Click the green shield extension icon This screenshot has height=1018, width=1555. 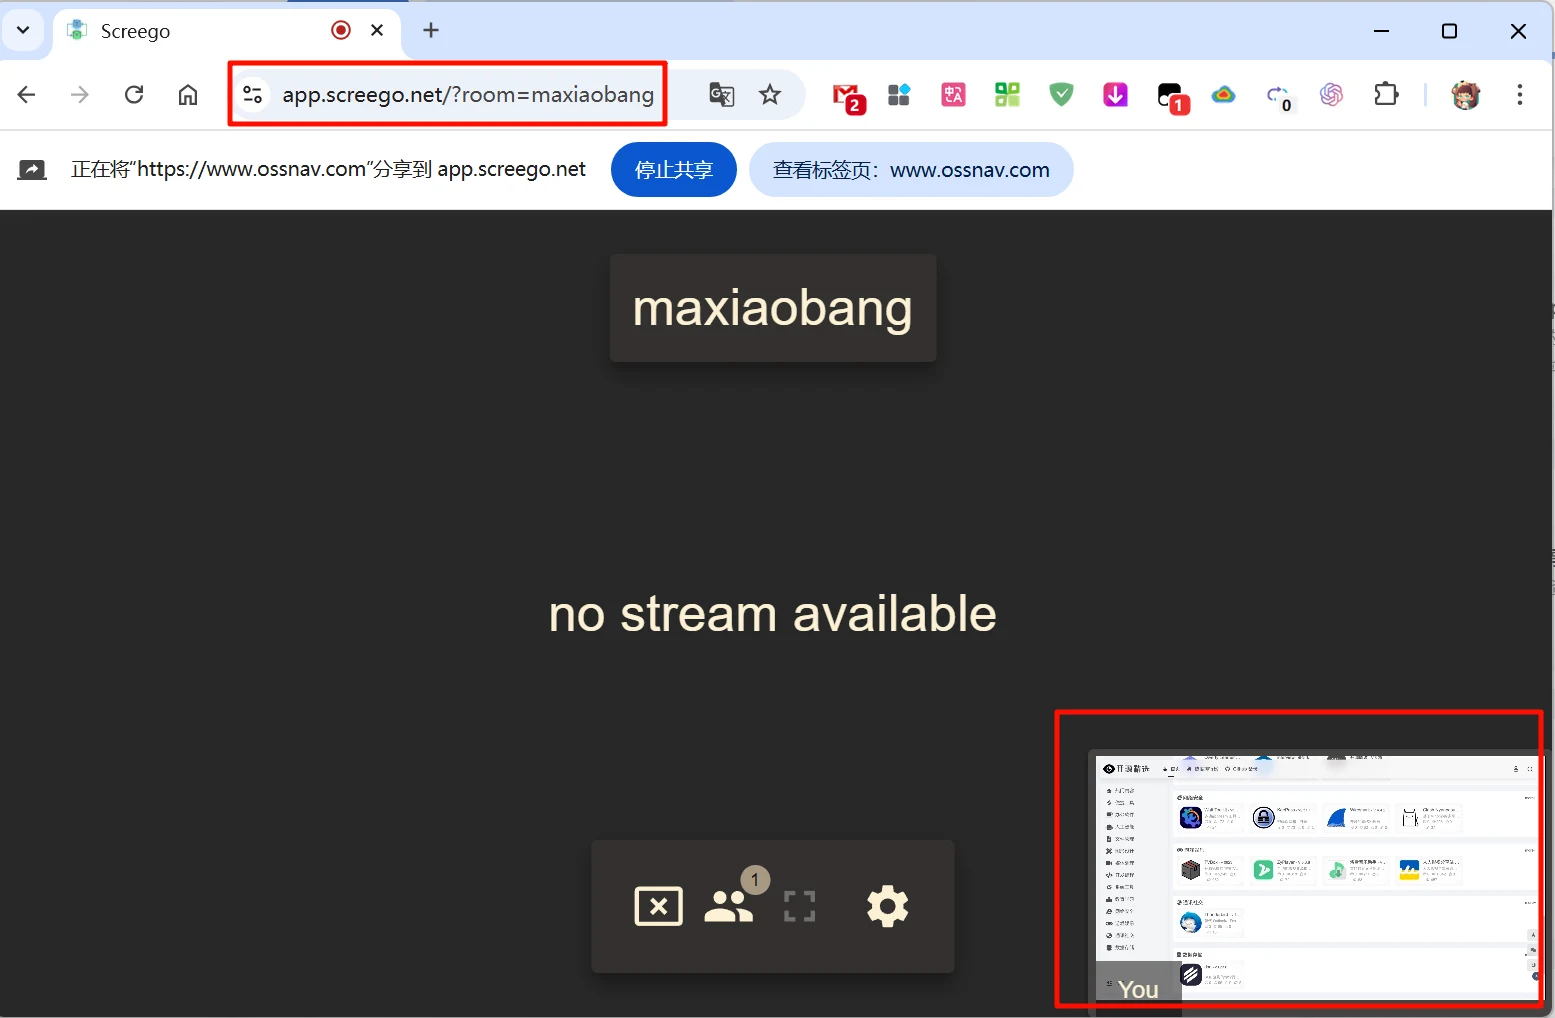point(1061,95)
